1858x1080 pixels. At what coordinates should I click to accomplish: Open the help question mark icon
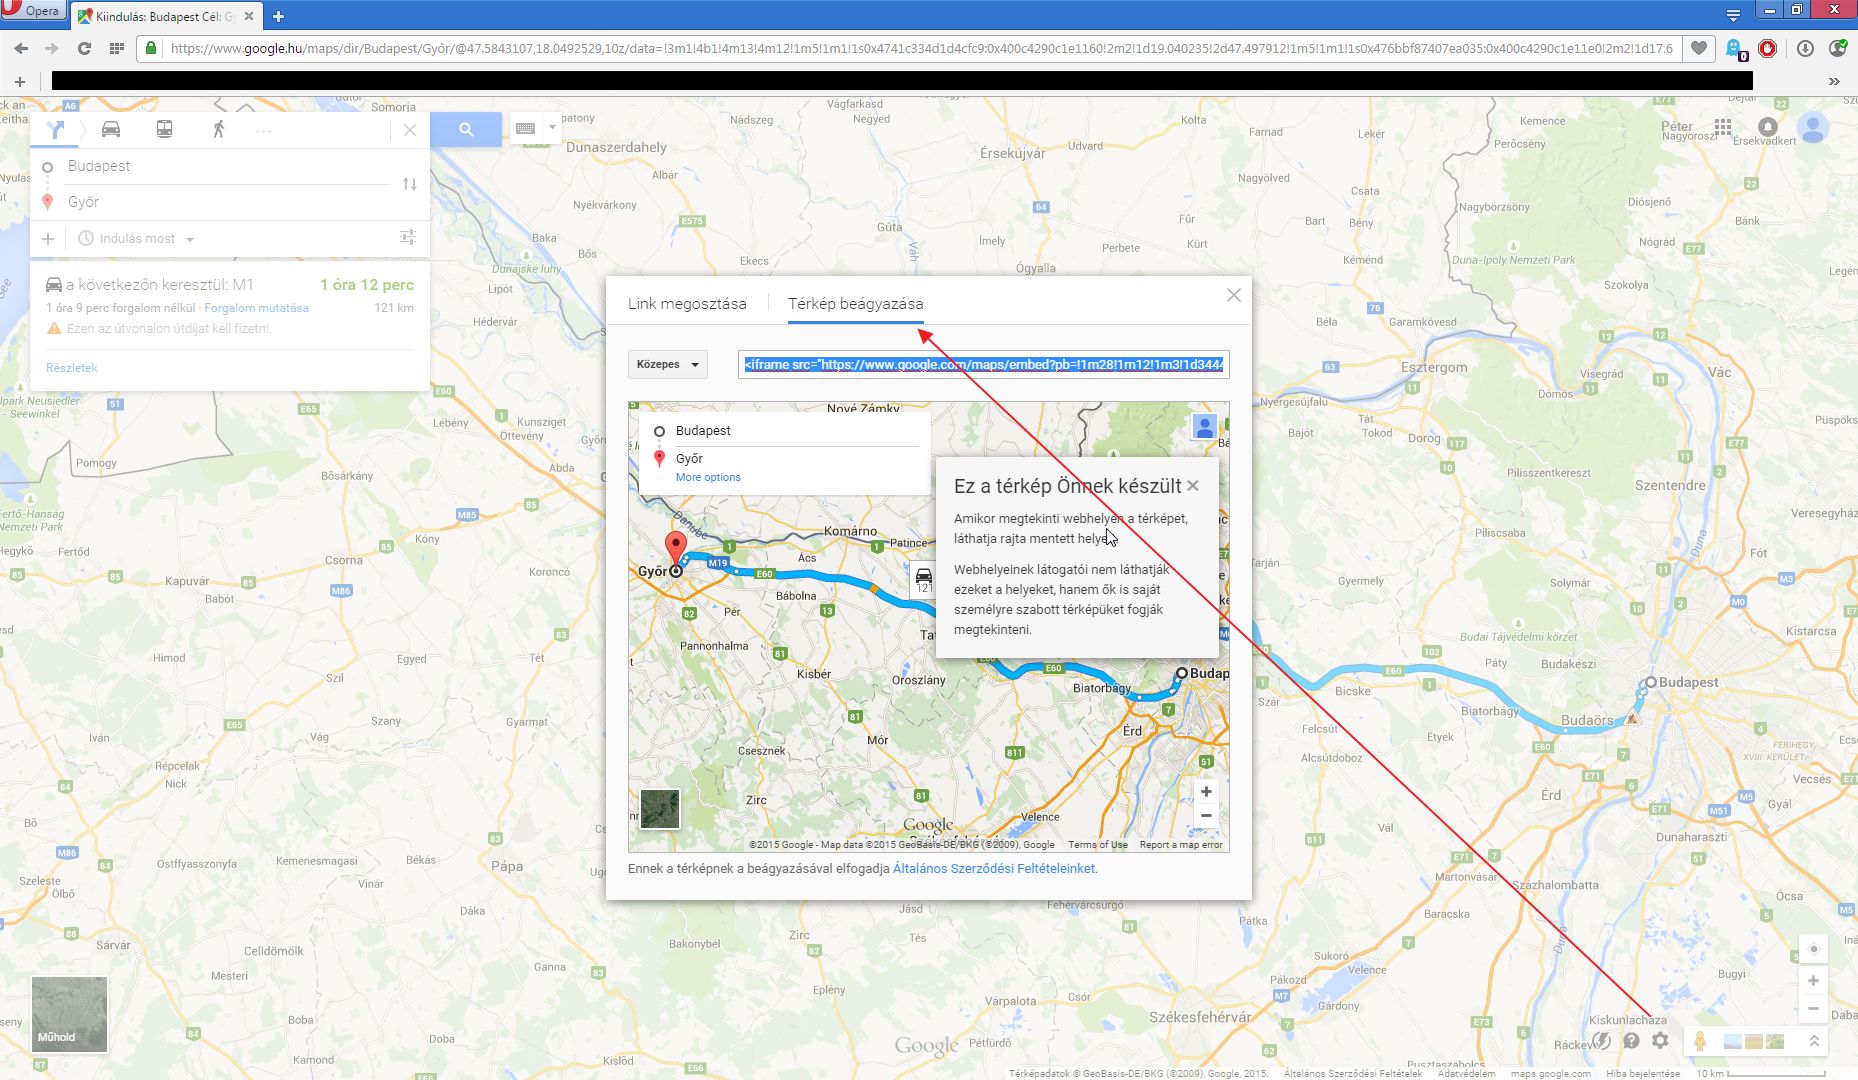click(1631, 1041)
